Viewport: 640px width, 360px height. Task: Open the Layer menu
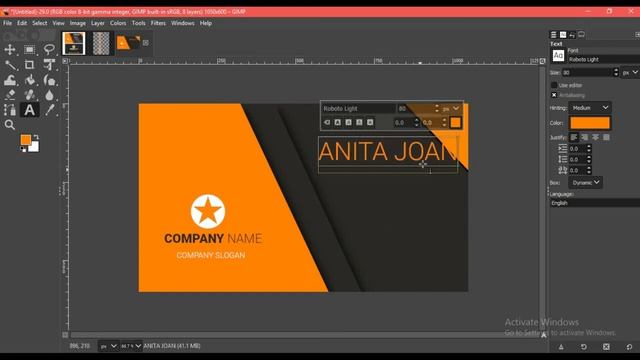98,23
